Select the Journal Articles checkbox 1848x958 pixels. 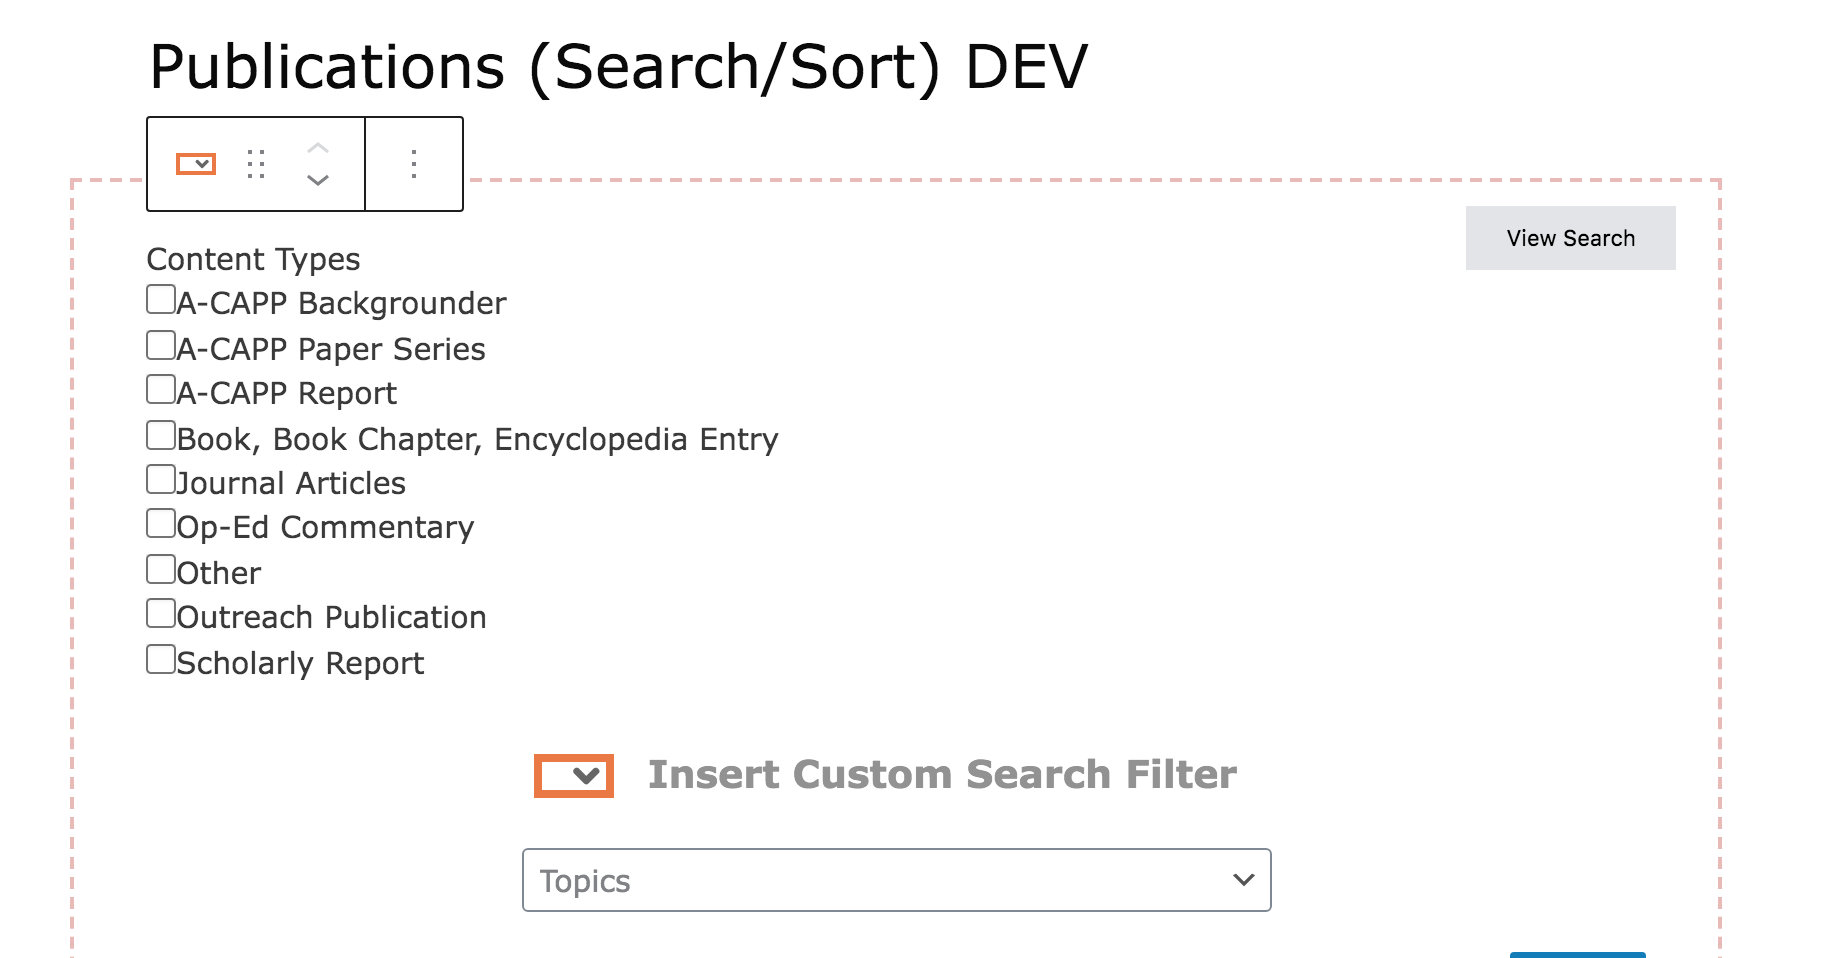pos(161,479)
